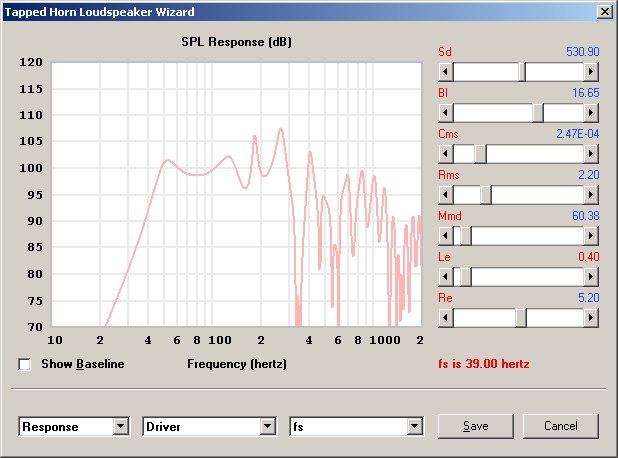Click the Le slider left arrow
The width and height of the screenshot is (618, 458).
coord(446,277)
